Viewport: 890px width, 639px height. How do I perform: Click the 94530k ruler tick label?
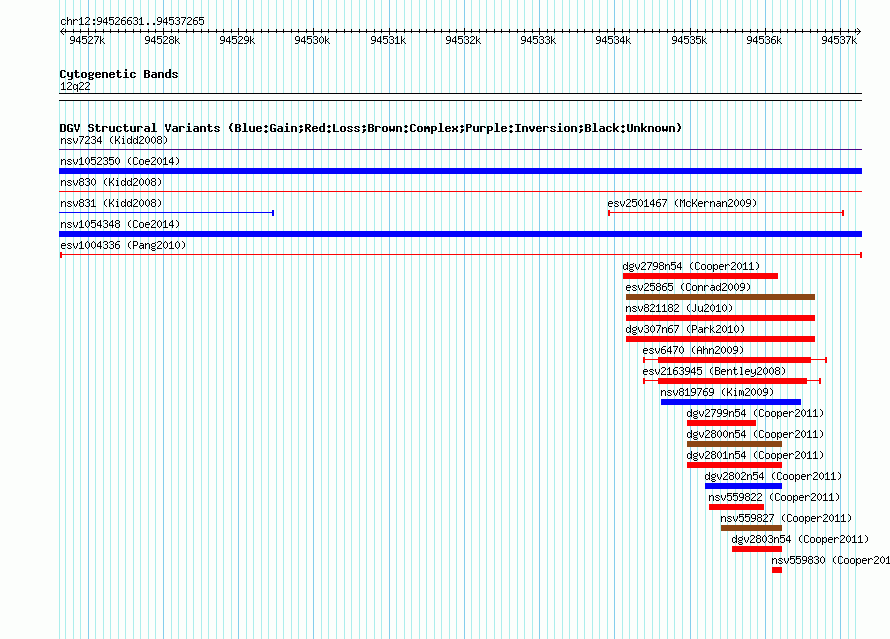(x=312, y=40)
